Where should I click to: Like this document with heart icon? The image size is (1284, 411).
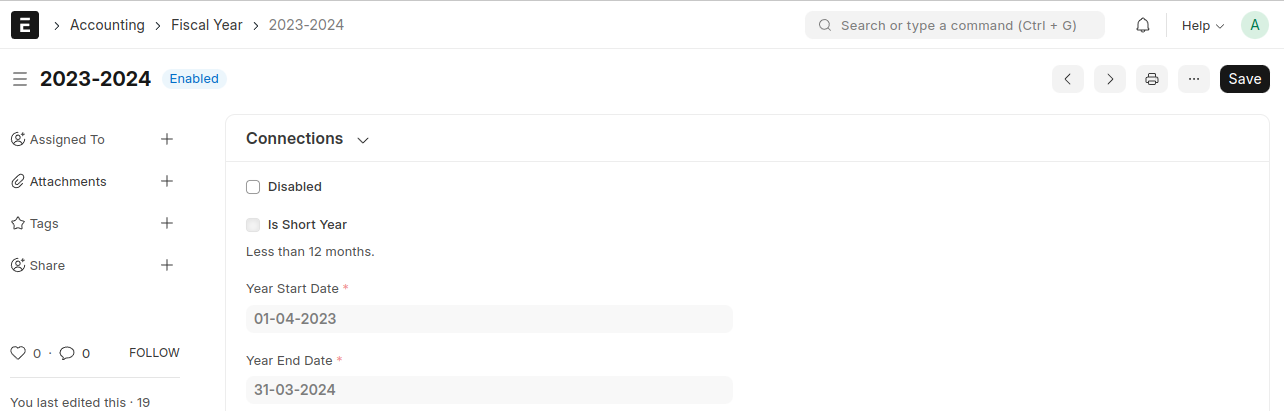point(18,353)
